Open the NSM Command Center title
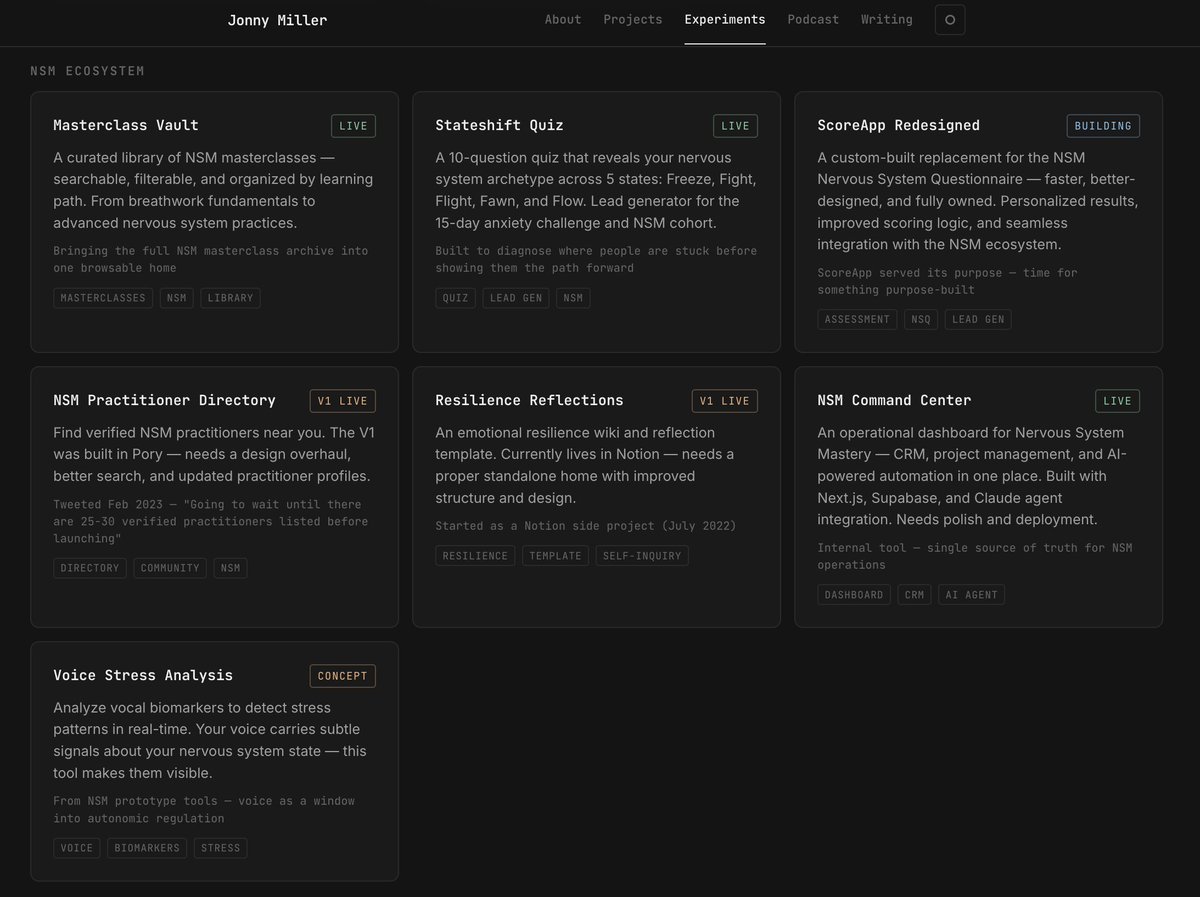1200x897 pixels. [x=894, y=400]
